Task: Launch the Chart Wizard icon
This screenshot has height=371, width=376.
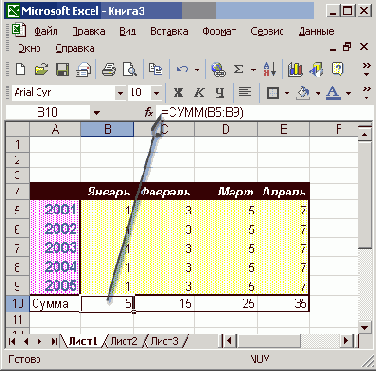Action: pyautogui.click(x=295, y=69)
